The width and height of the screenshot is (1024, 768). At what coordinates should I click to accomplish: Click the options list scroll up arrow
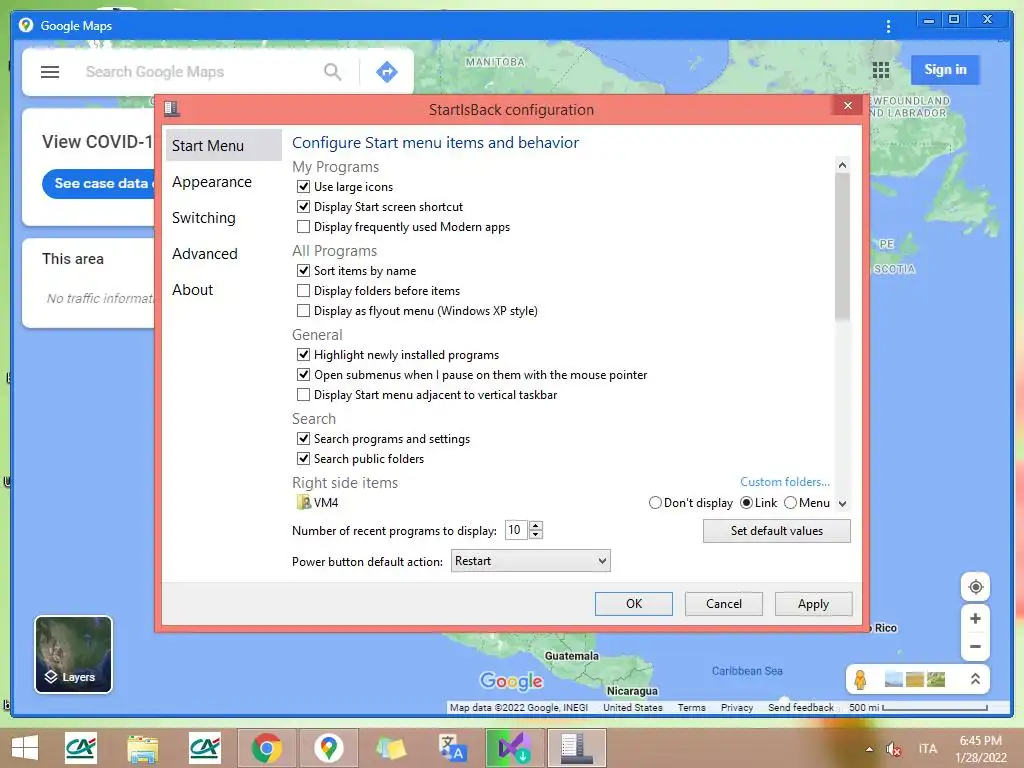coord(842,165)
